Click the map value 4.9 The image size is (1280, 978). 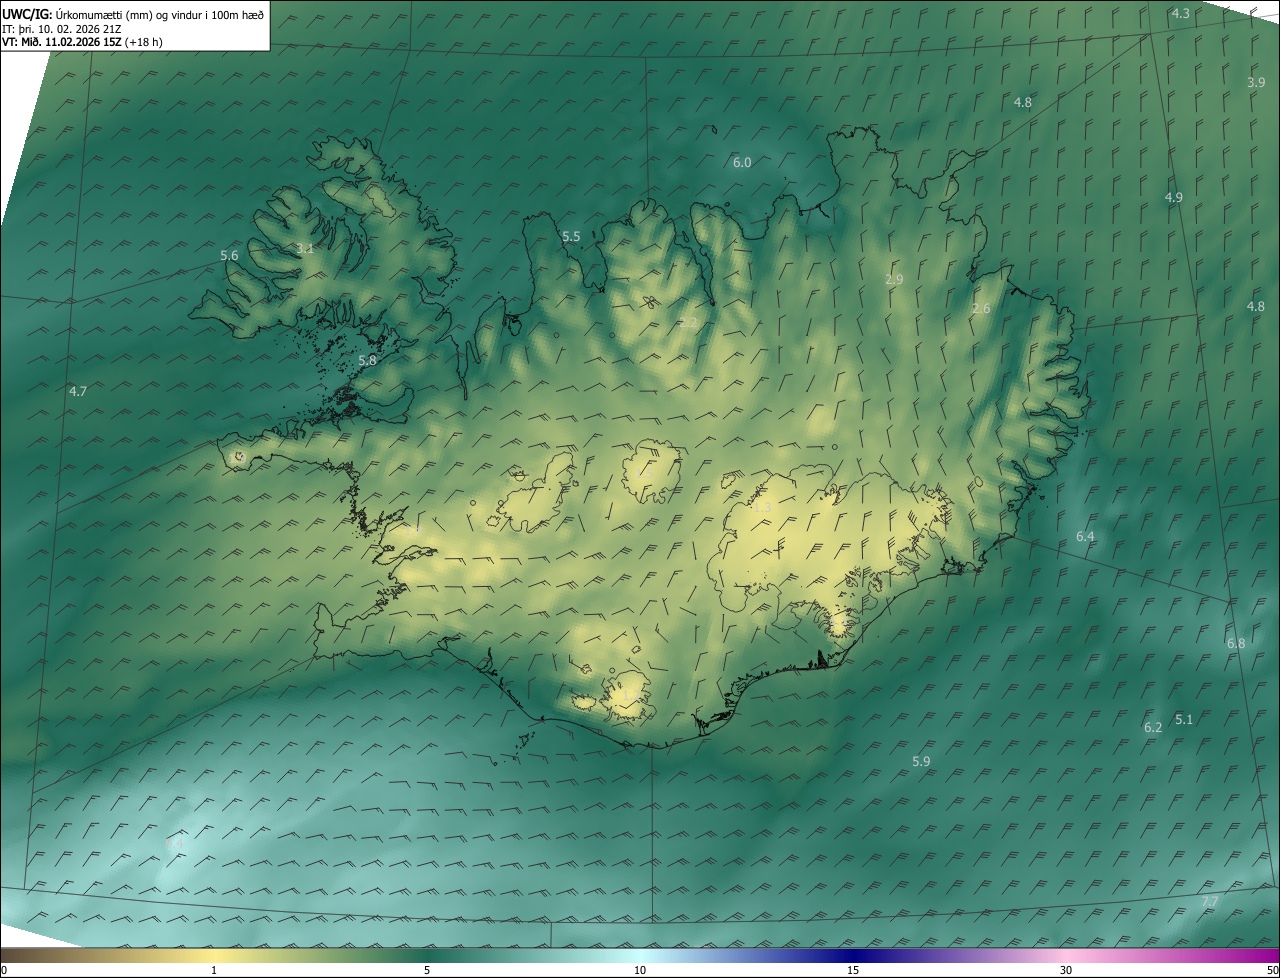click(x=1174, y=197)
